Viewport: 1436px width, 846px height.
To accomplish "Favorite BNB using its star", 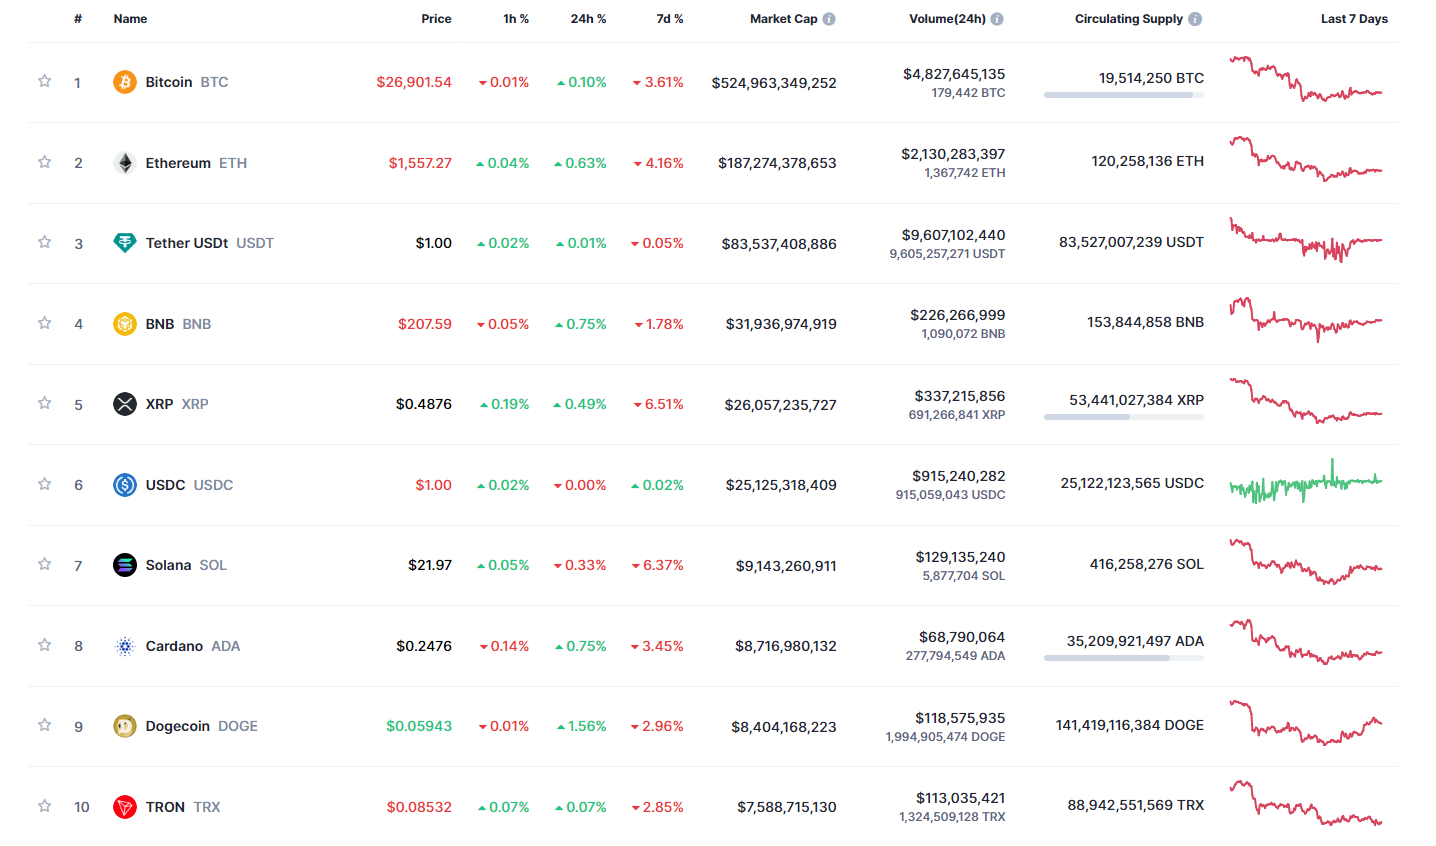I will pos(45,323).
